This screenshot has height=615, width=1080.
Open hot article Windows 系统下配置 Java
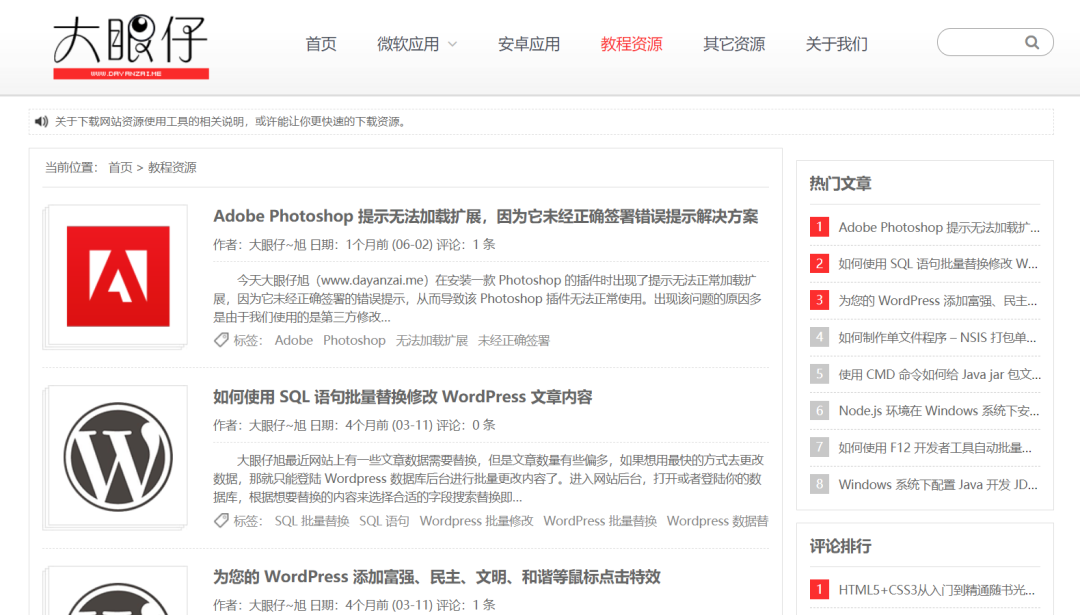coord(938,485)
